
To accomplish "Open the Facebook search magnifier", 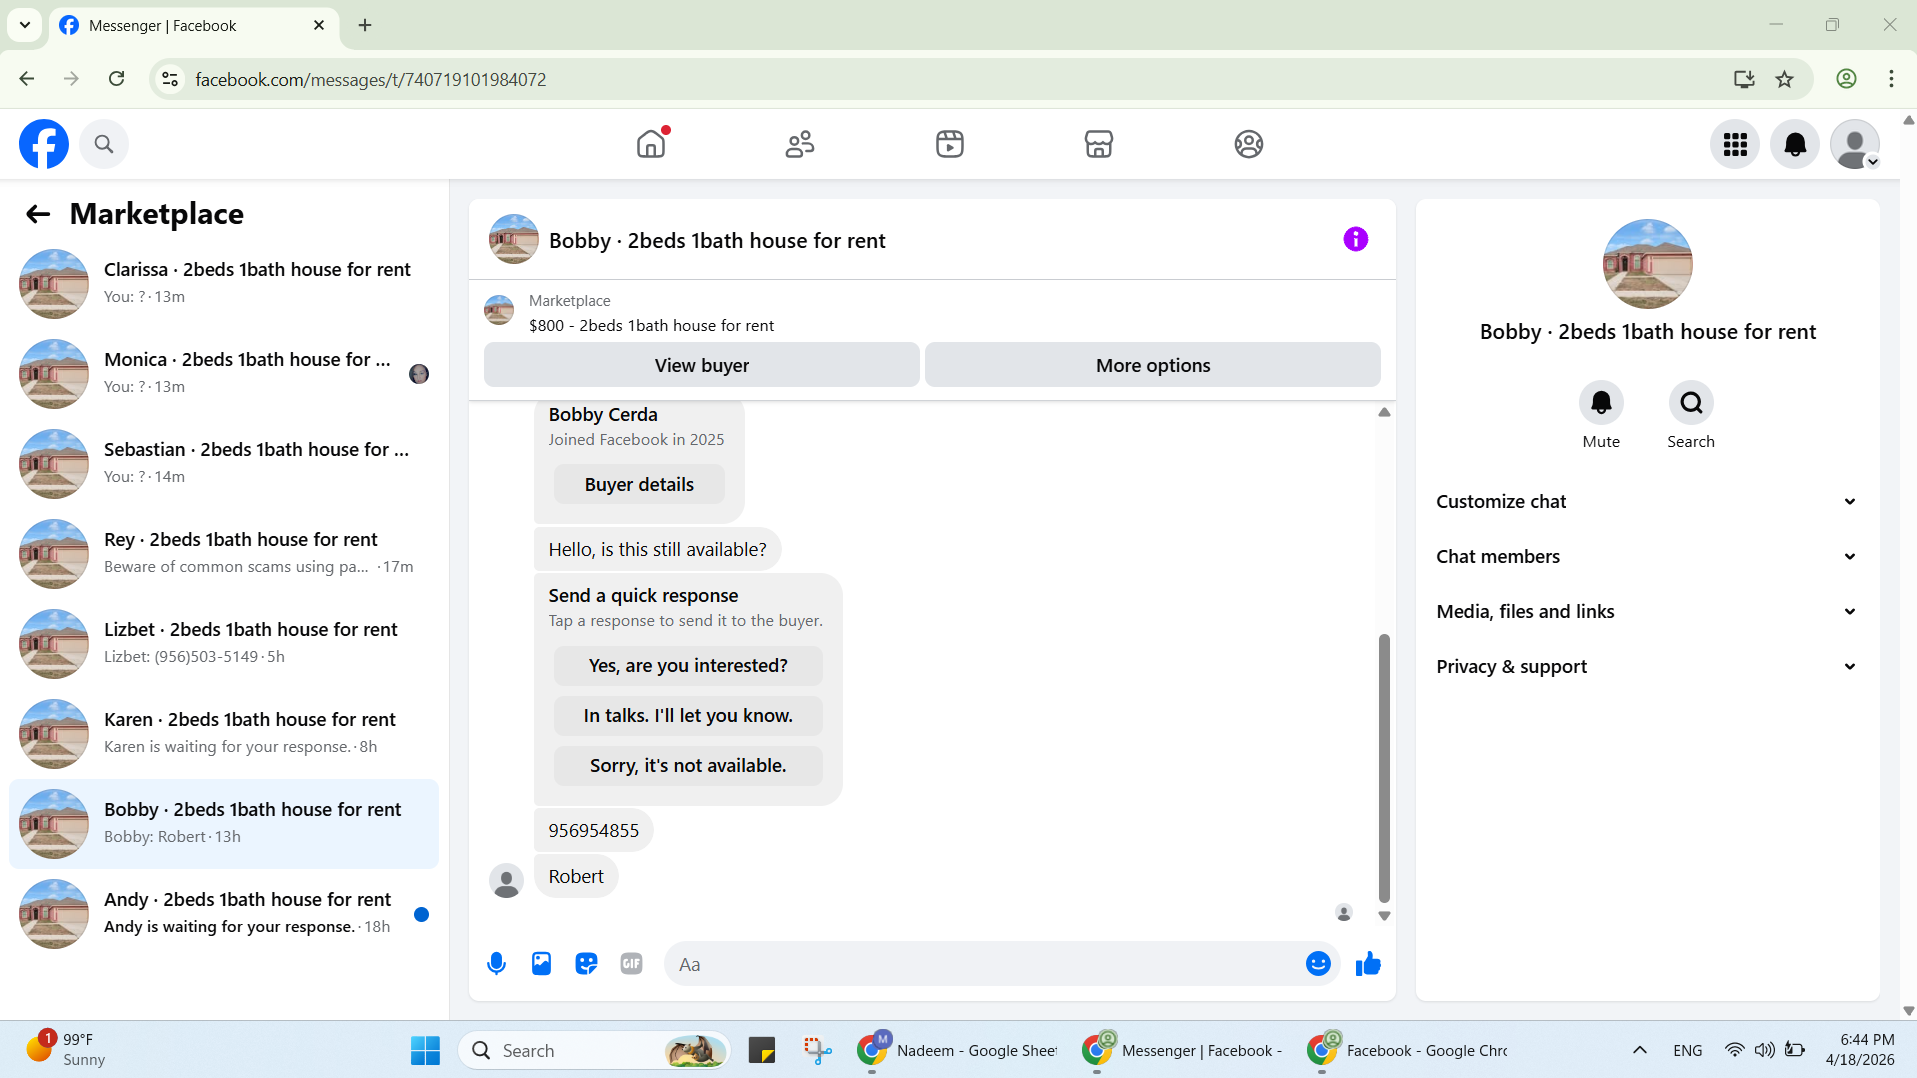I will pos(104,144).
